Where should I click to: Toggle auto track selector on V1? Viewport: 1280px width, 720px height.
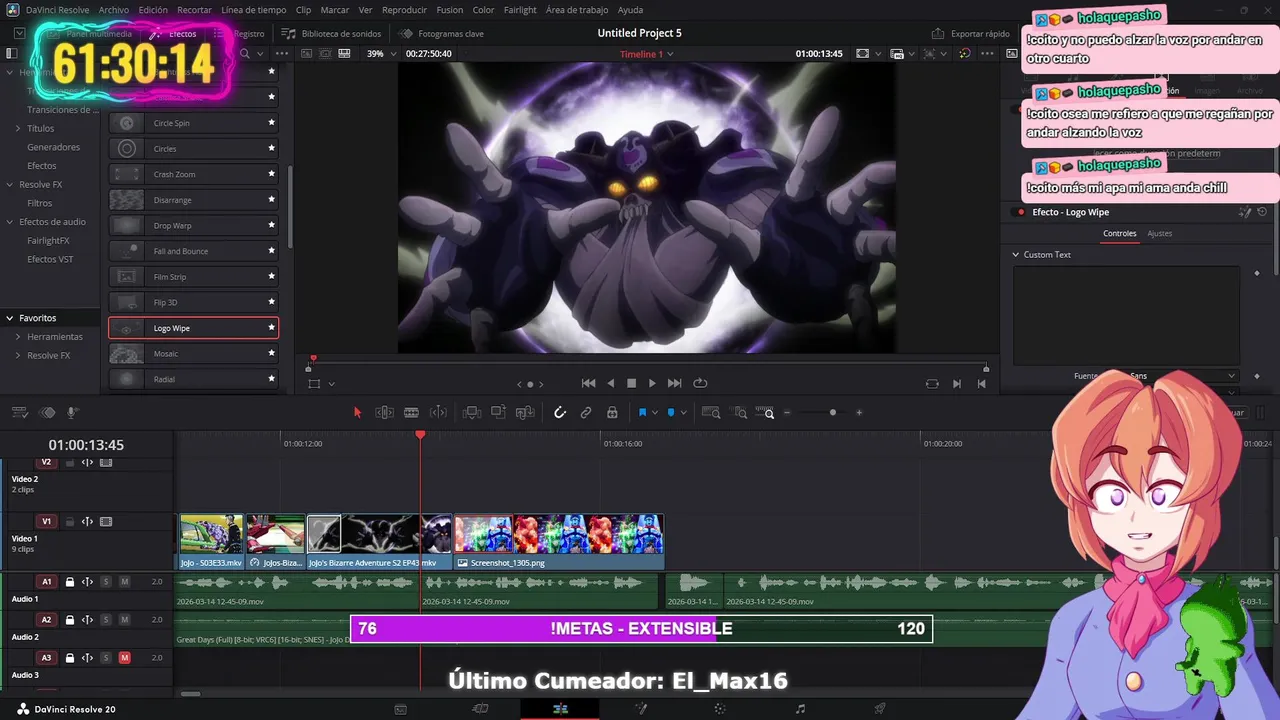coord(87,521)
